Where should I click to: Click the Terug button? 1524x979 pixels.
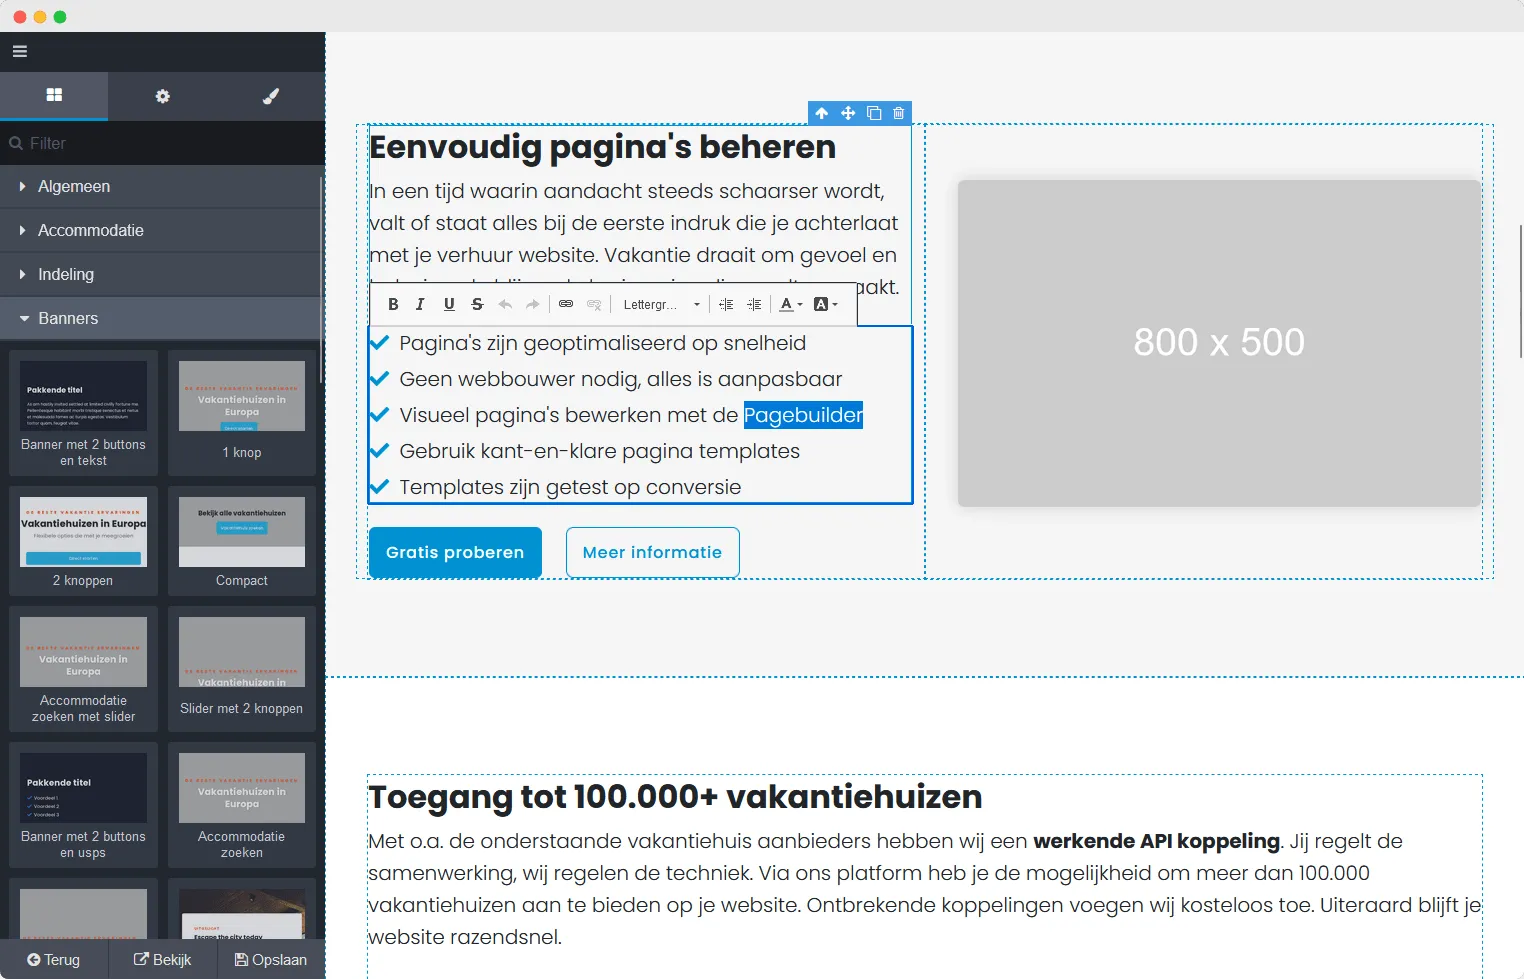(53, 960)
